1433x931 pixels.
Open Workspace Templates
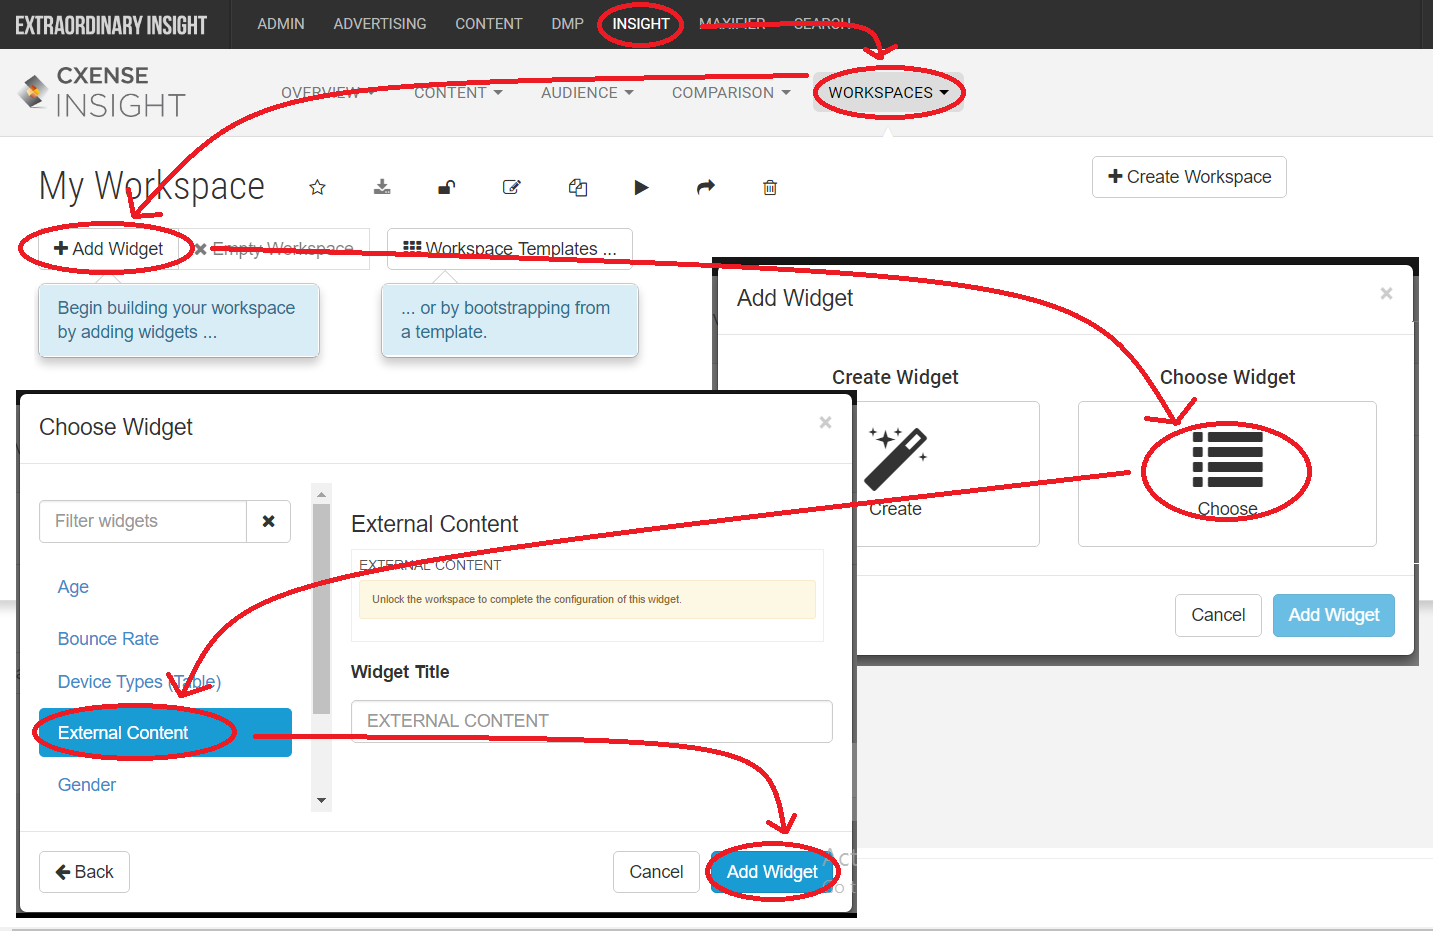510,249
